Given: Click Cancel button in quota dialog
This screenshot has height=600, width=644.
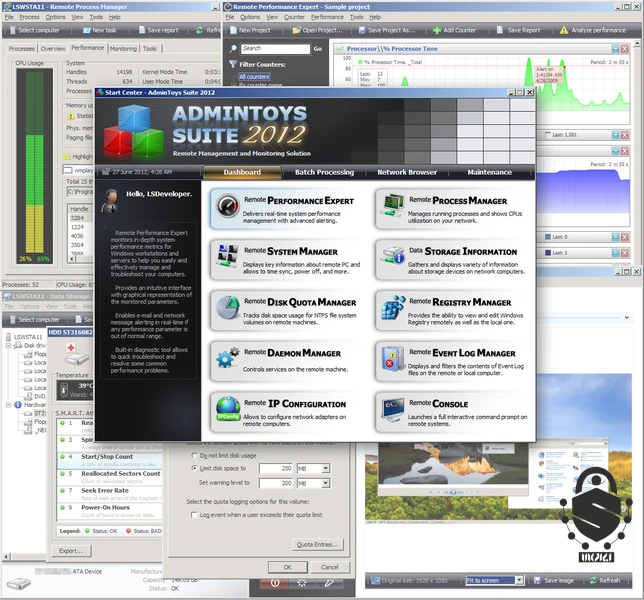Looking at the screenshot, I should click(330, 567).
